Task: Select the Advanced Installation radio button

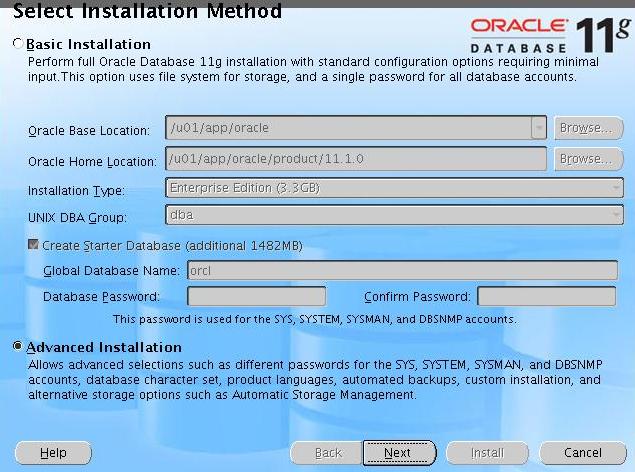Action: [17, 346]
